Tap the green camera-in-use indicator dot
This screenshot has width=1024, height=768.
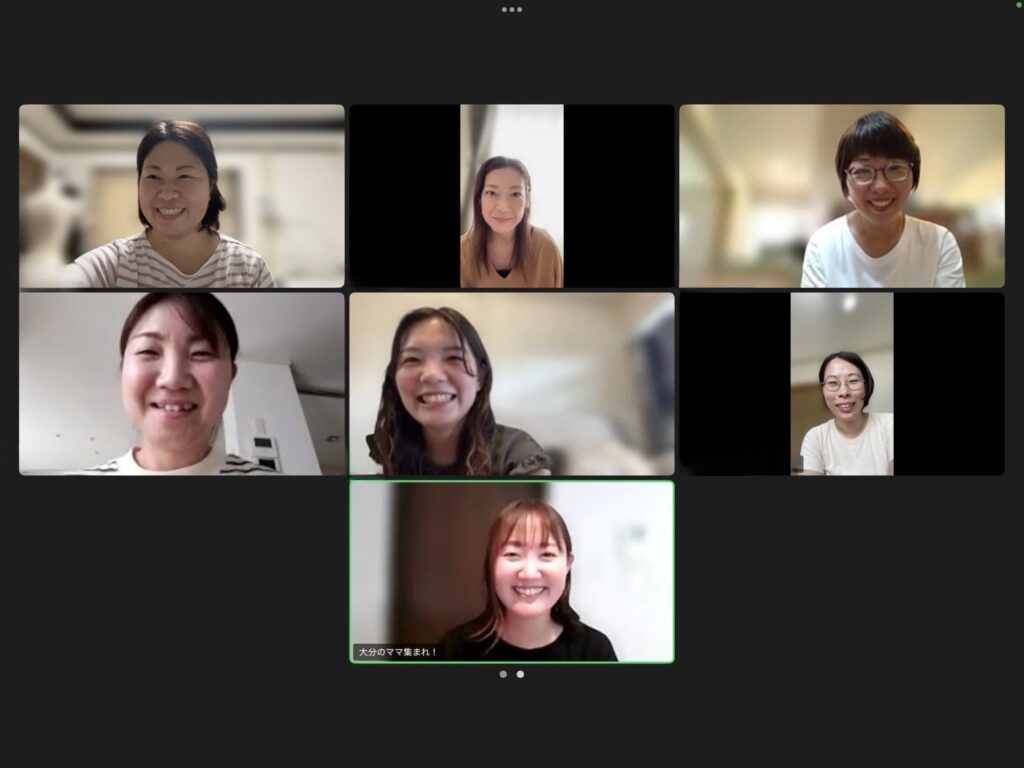(x=1018, y=5)
